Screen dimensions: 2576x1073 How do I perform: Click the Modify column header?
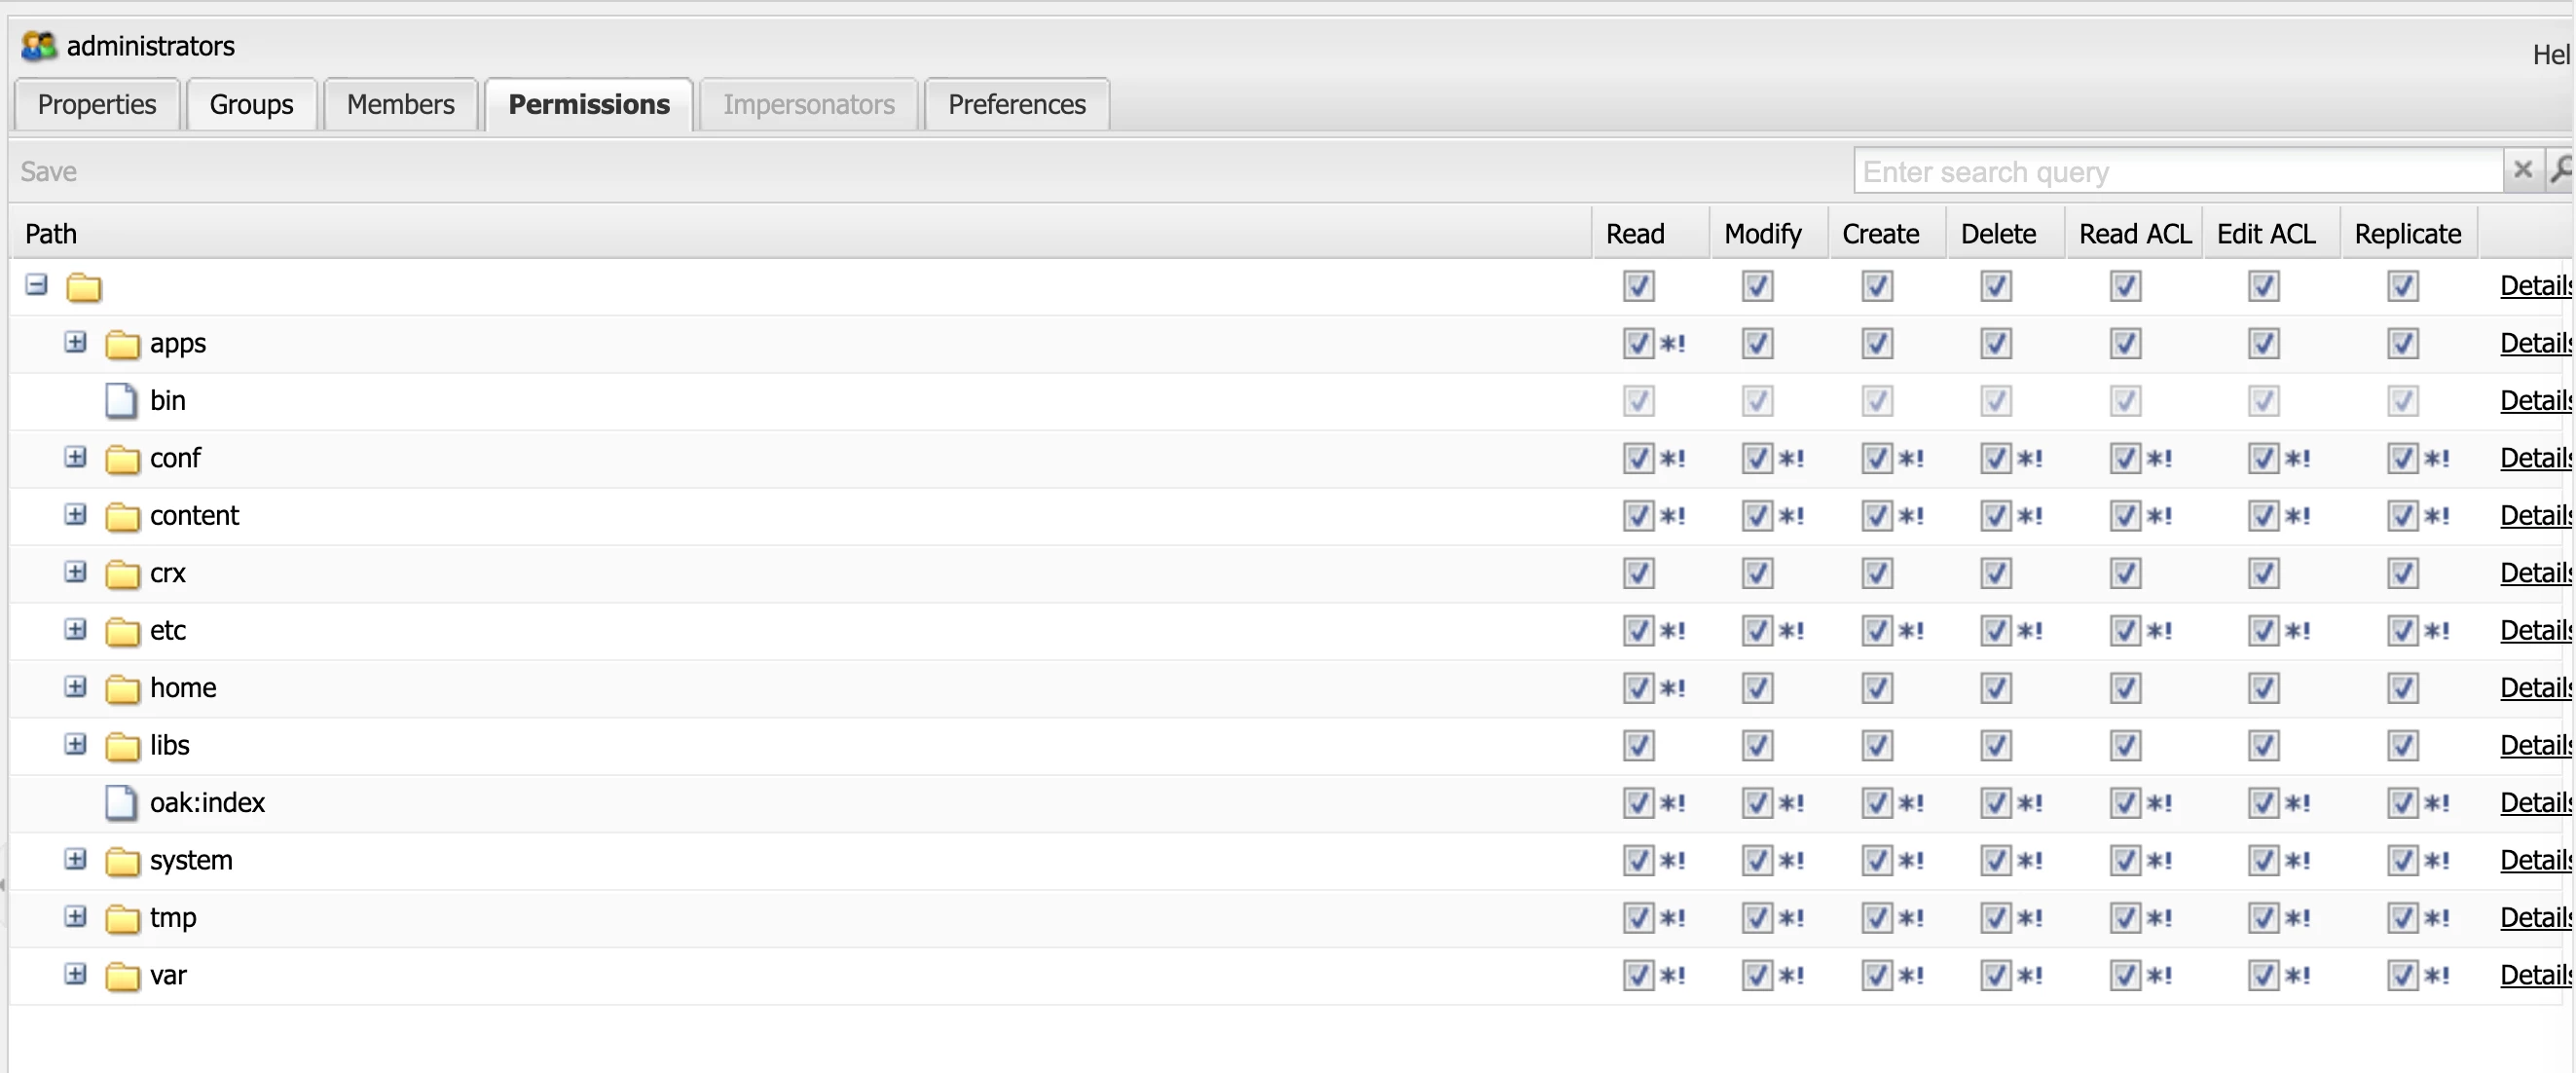pyautogui.click(x=1762, y=233)
